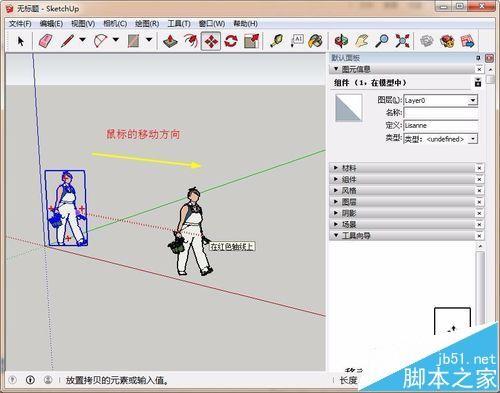Close the 材料 panel
This screenshot has height=393, width=500.
point(479,168)
